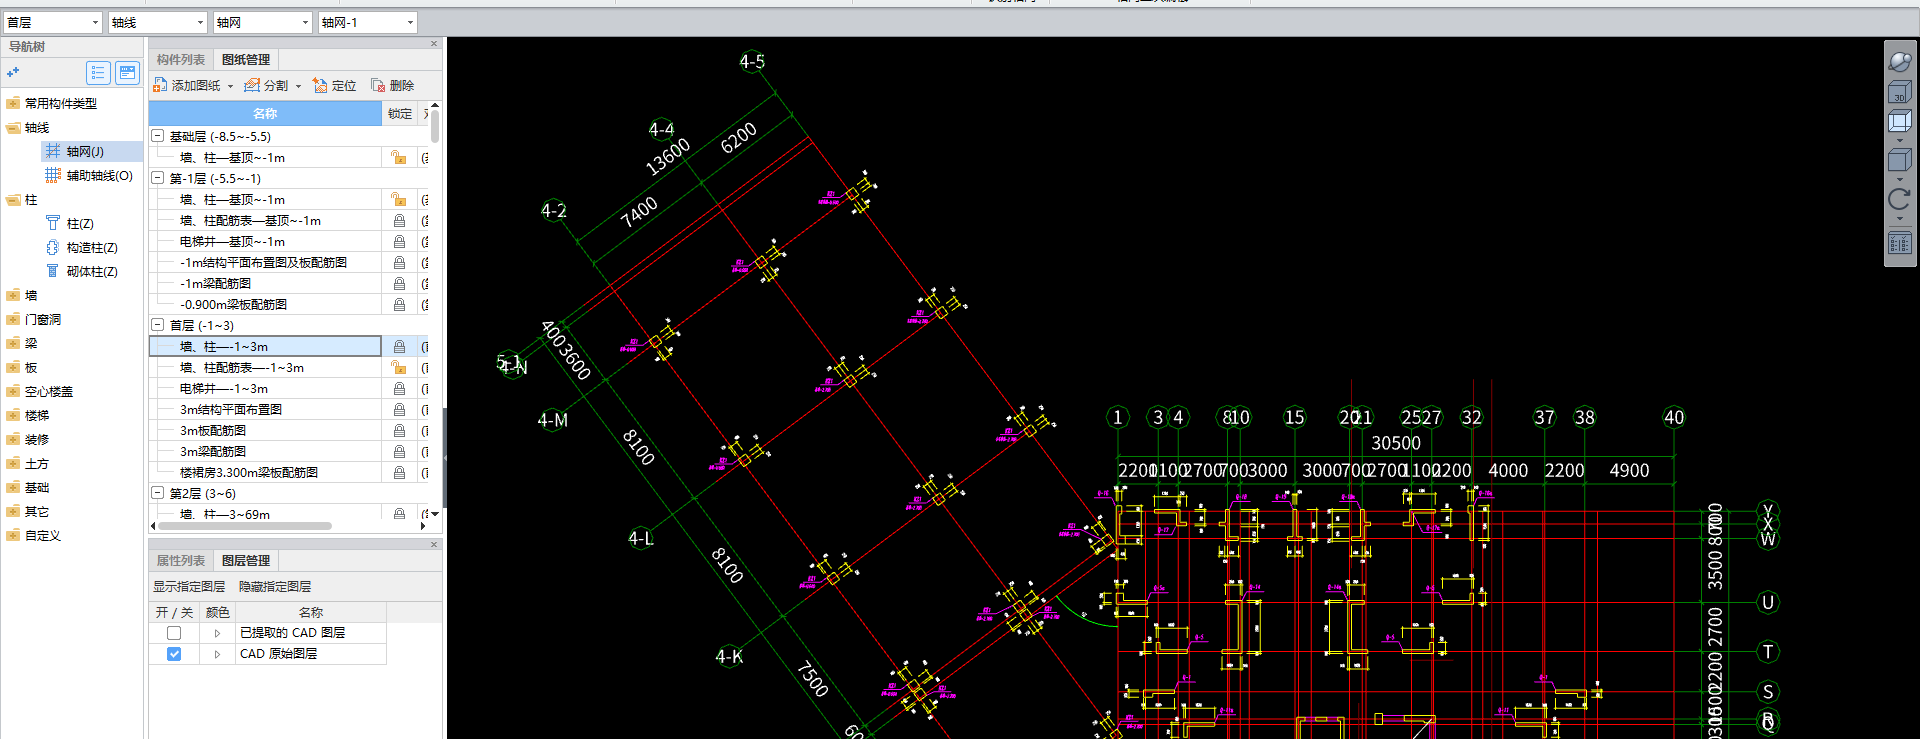This screenshot has height=739, width=1920.
Task: Select the solid box display icon
Action: click(x=1899, y=160)
